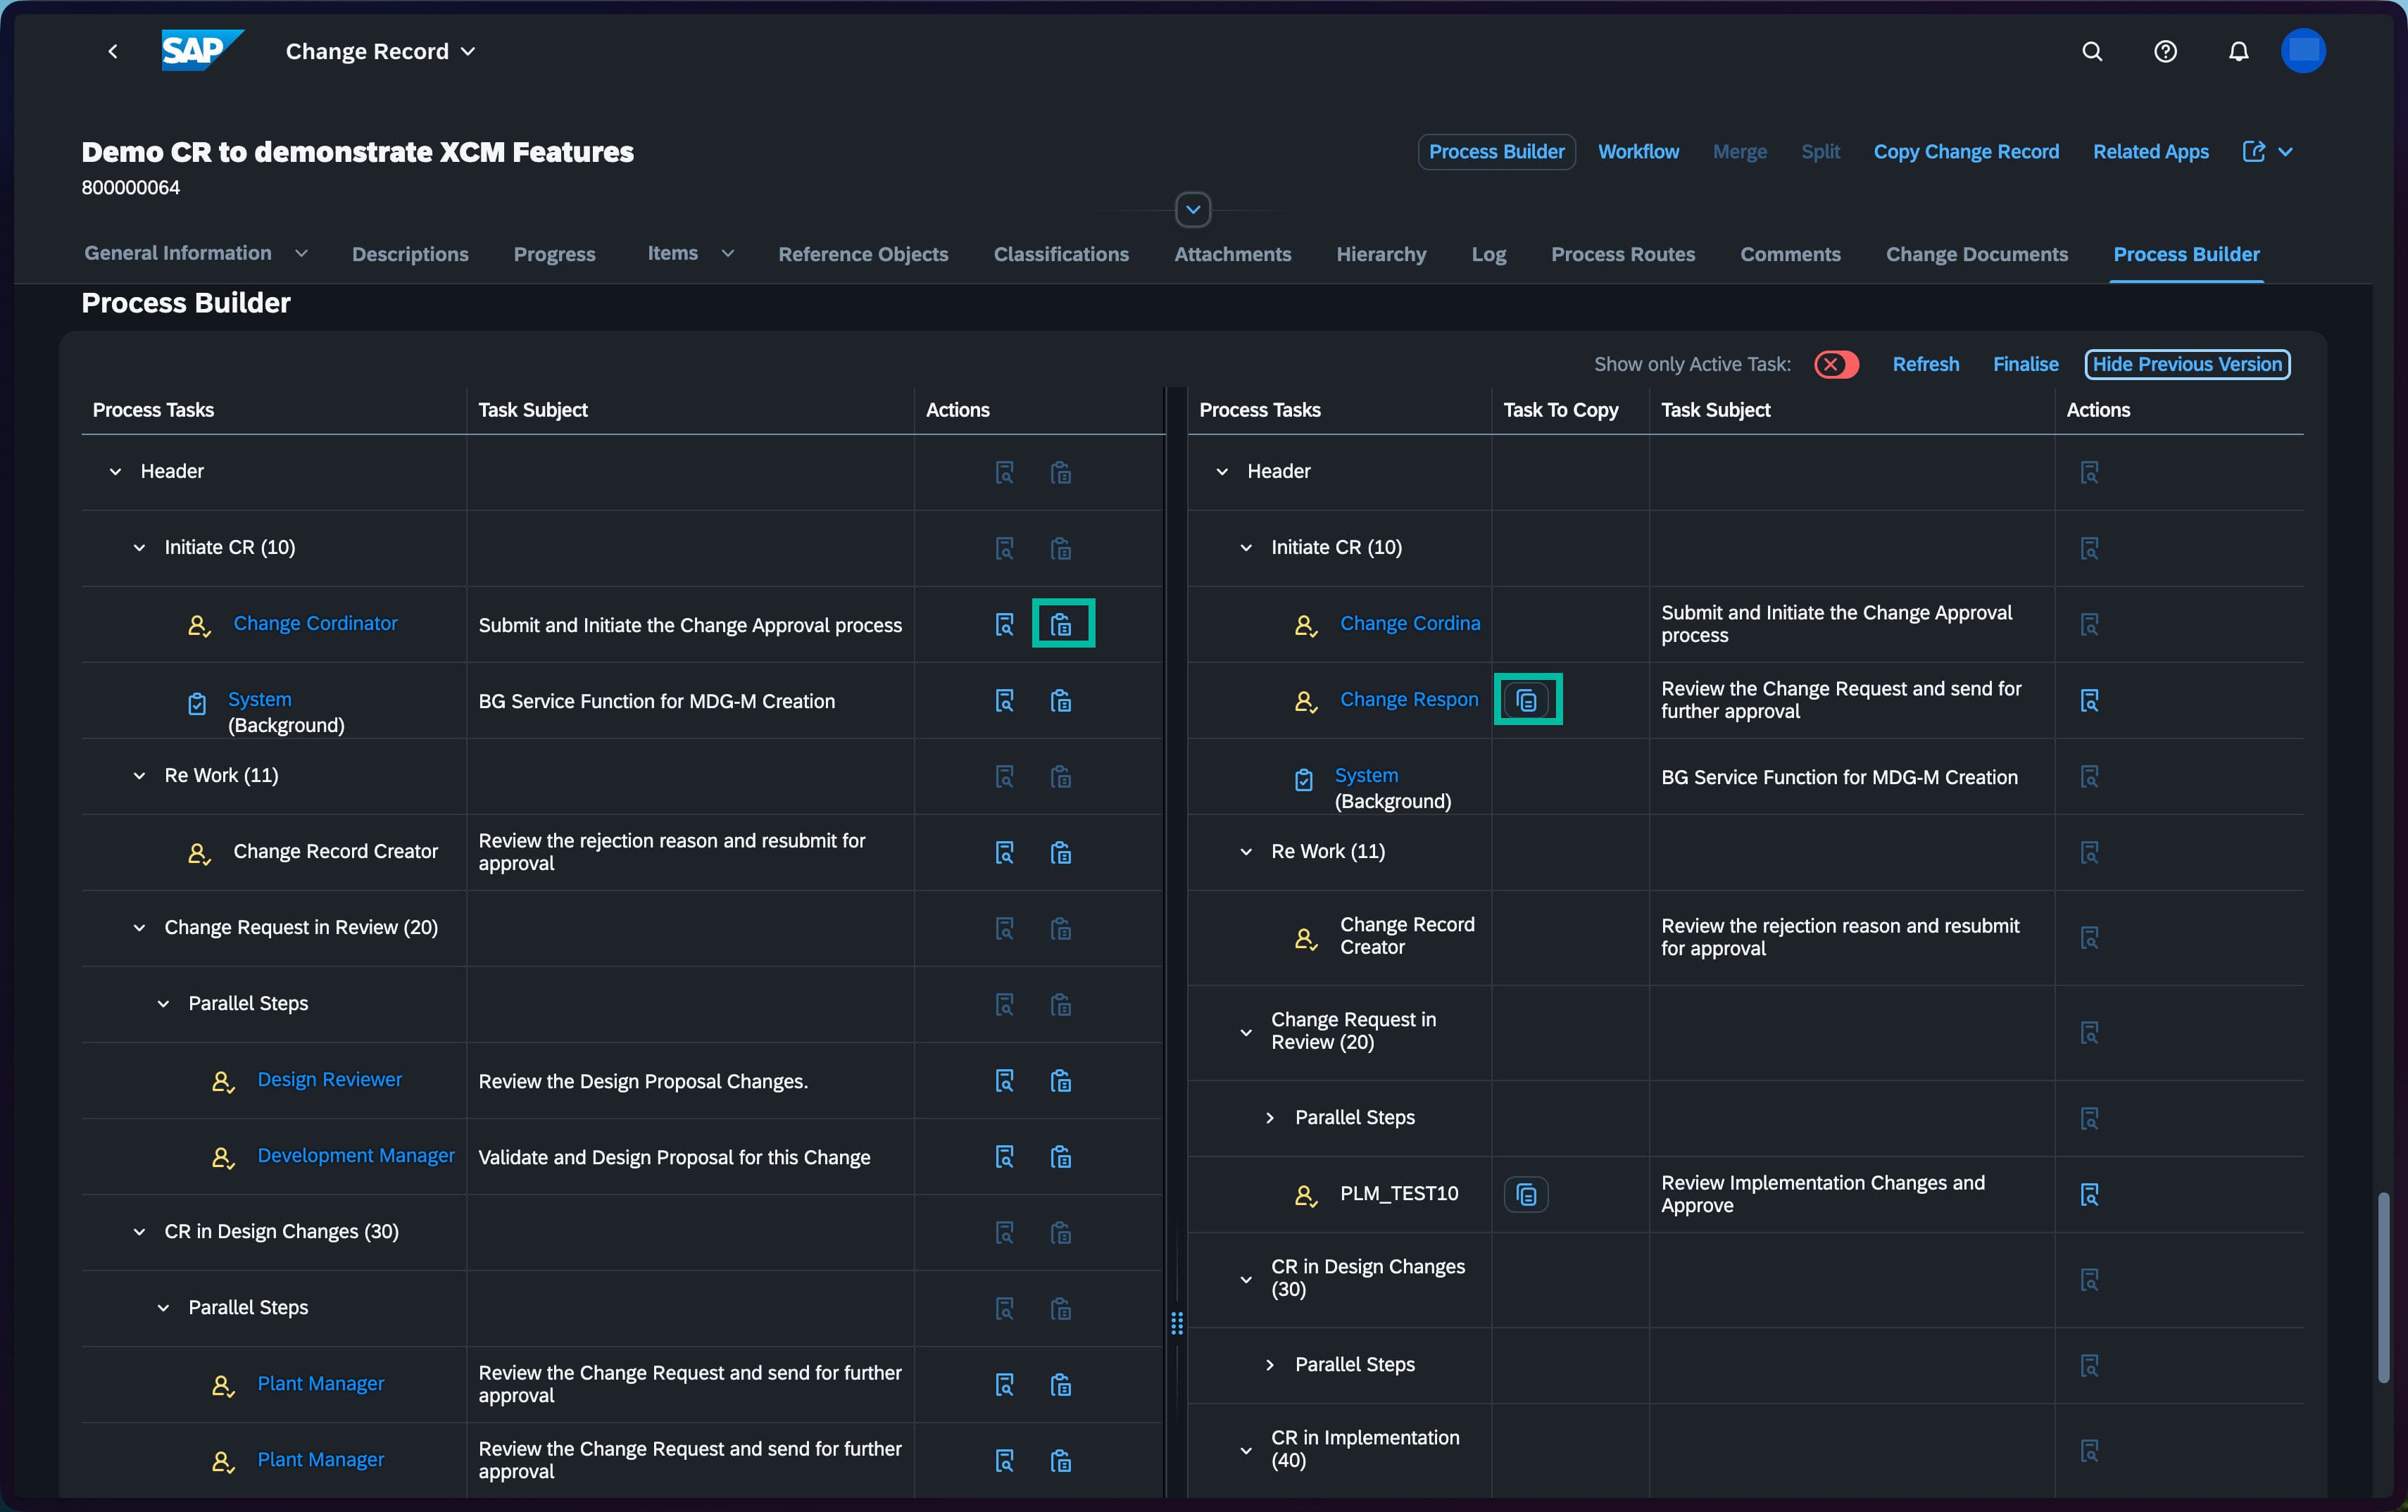Image resolution: width=2408 pixels, height=1512 pixels.
Task: Open the Related Apps link
Action: pos(2151,151)
